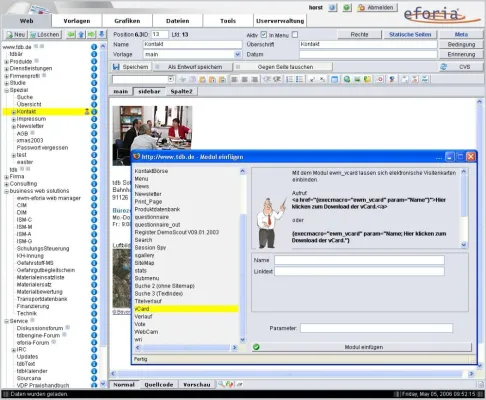Click the Neu button
This screenshot has width=486, height=400.
click(x=16, y=34)
